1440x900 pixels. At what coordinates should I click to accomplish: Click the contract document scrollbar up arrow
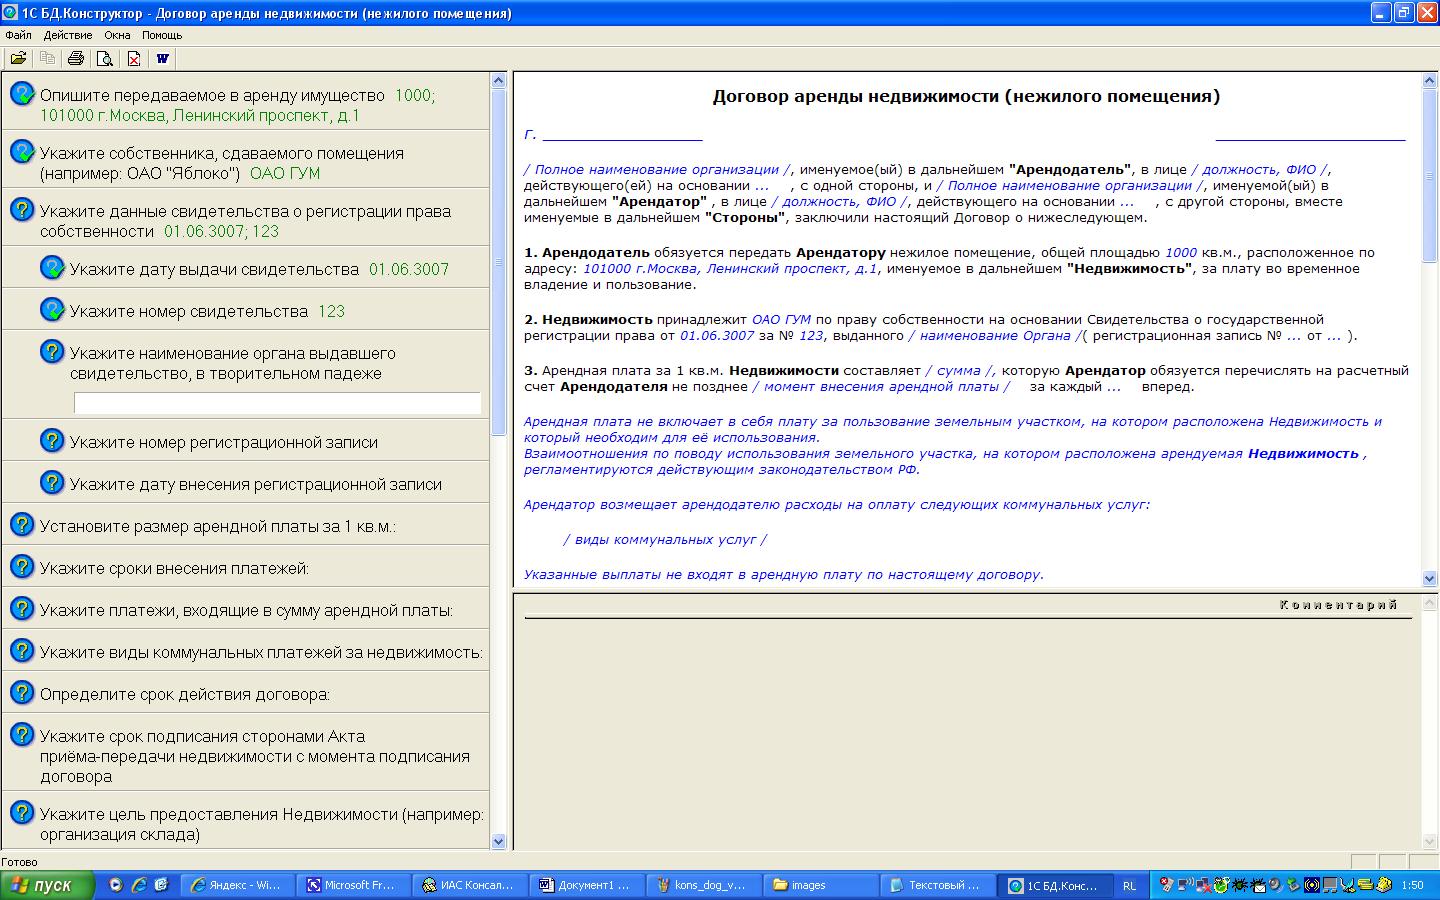pyautogui.click(x=1429, y=81)
